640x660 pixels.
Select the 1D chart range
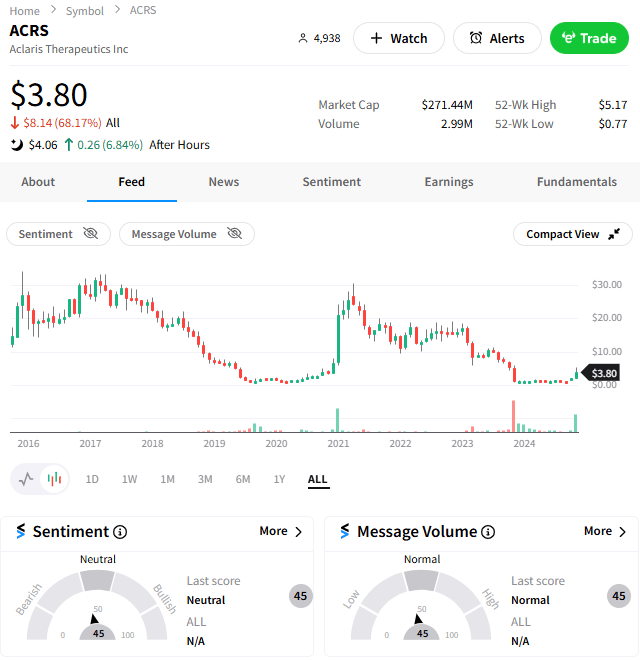pos(92,479)
